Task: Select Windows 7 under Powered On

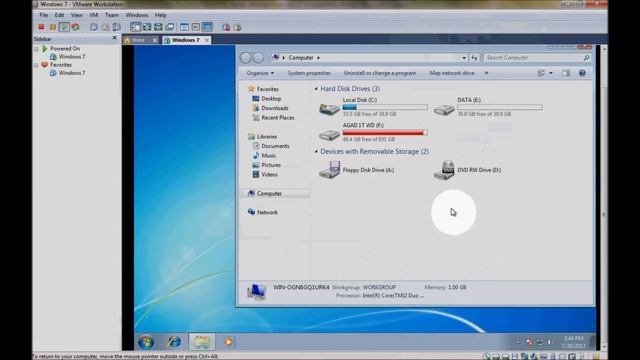Action: pos(72,57)
